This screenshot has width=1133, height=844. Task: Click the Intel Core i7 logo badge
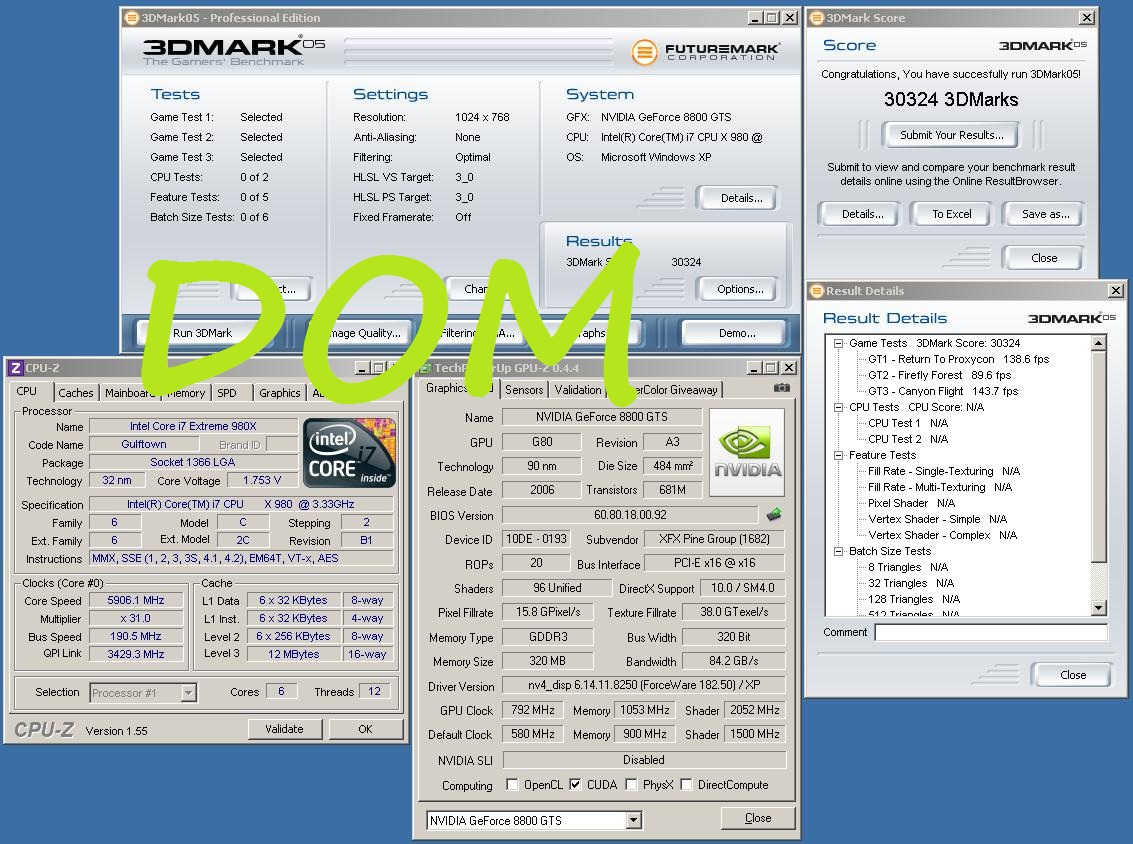click(x=349, y=453)
